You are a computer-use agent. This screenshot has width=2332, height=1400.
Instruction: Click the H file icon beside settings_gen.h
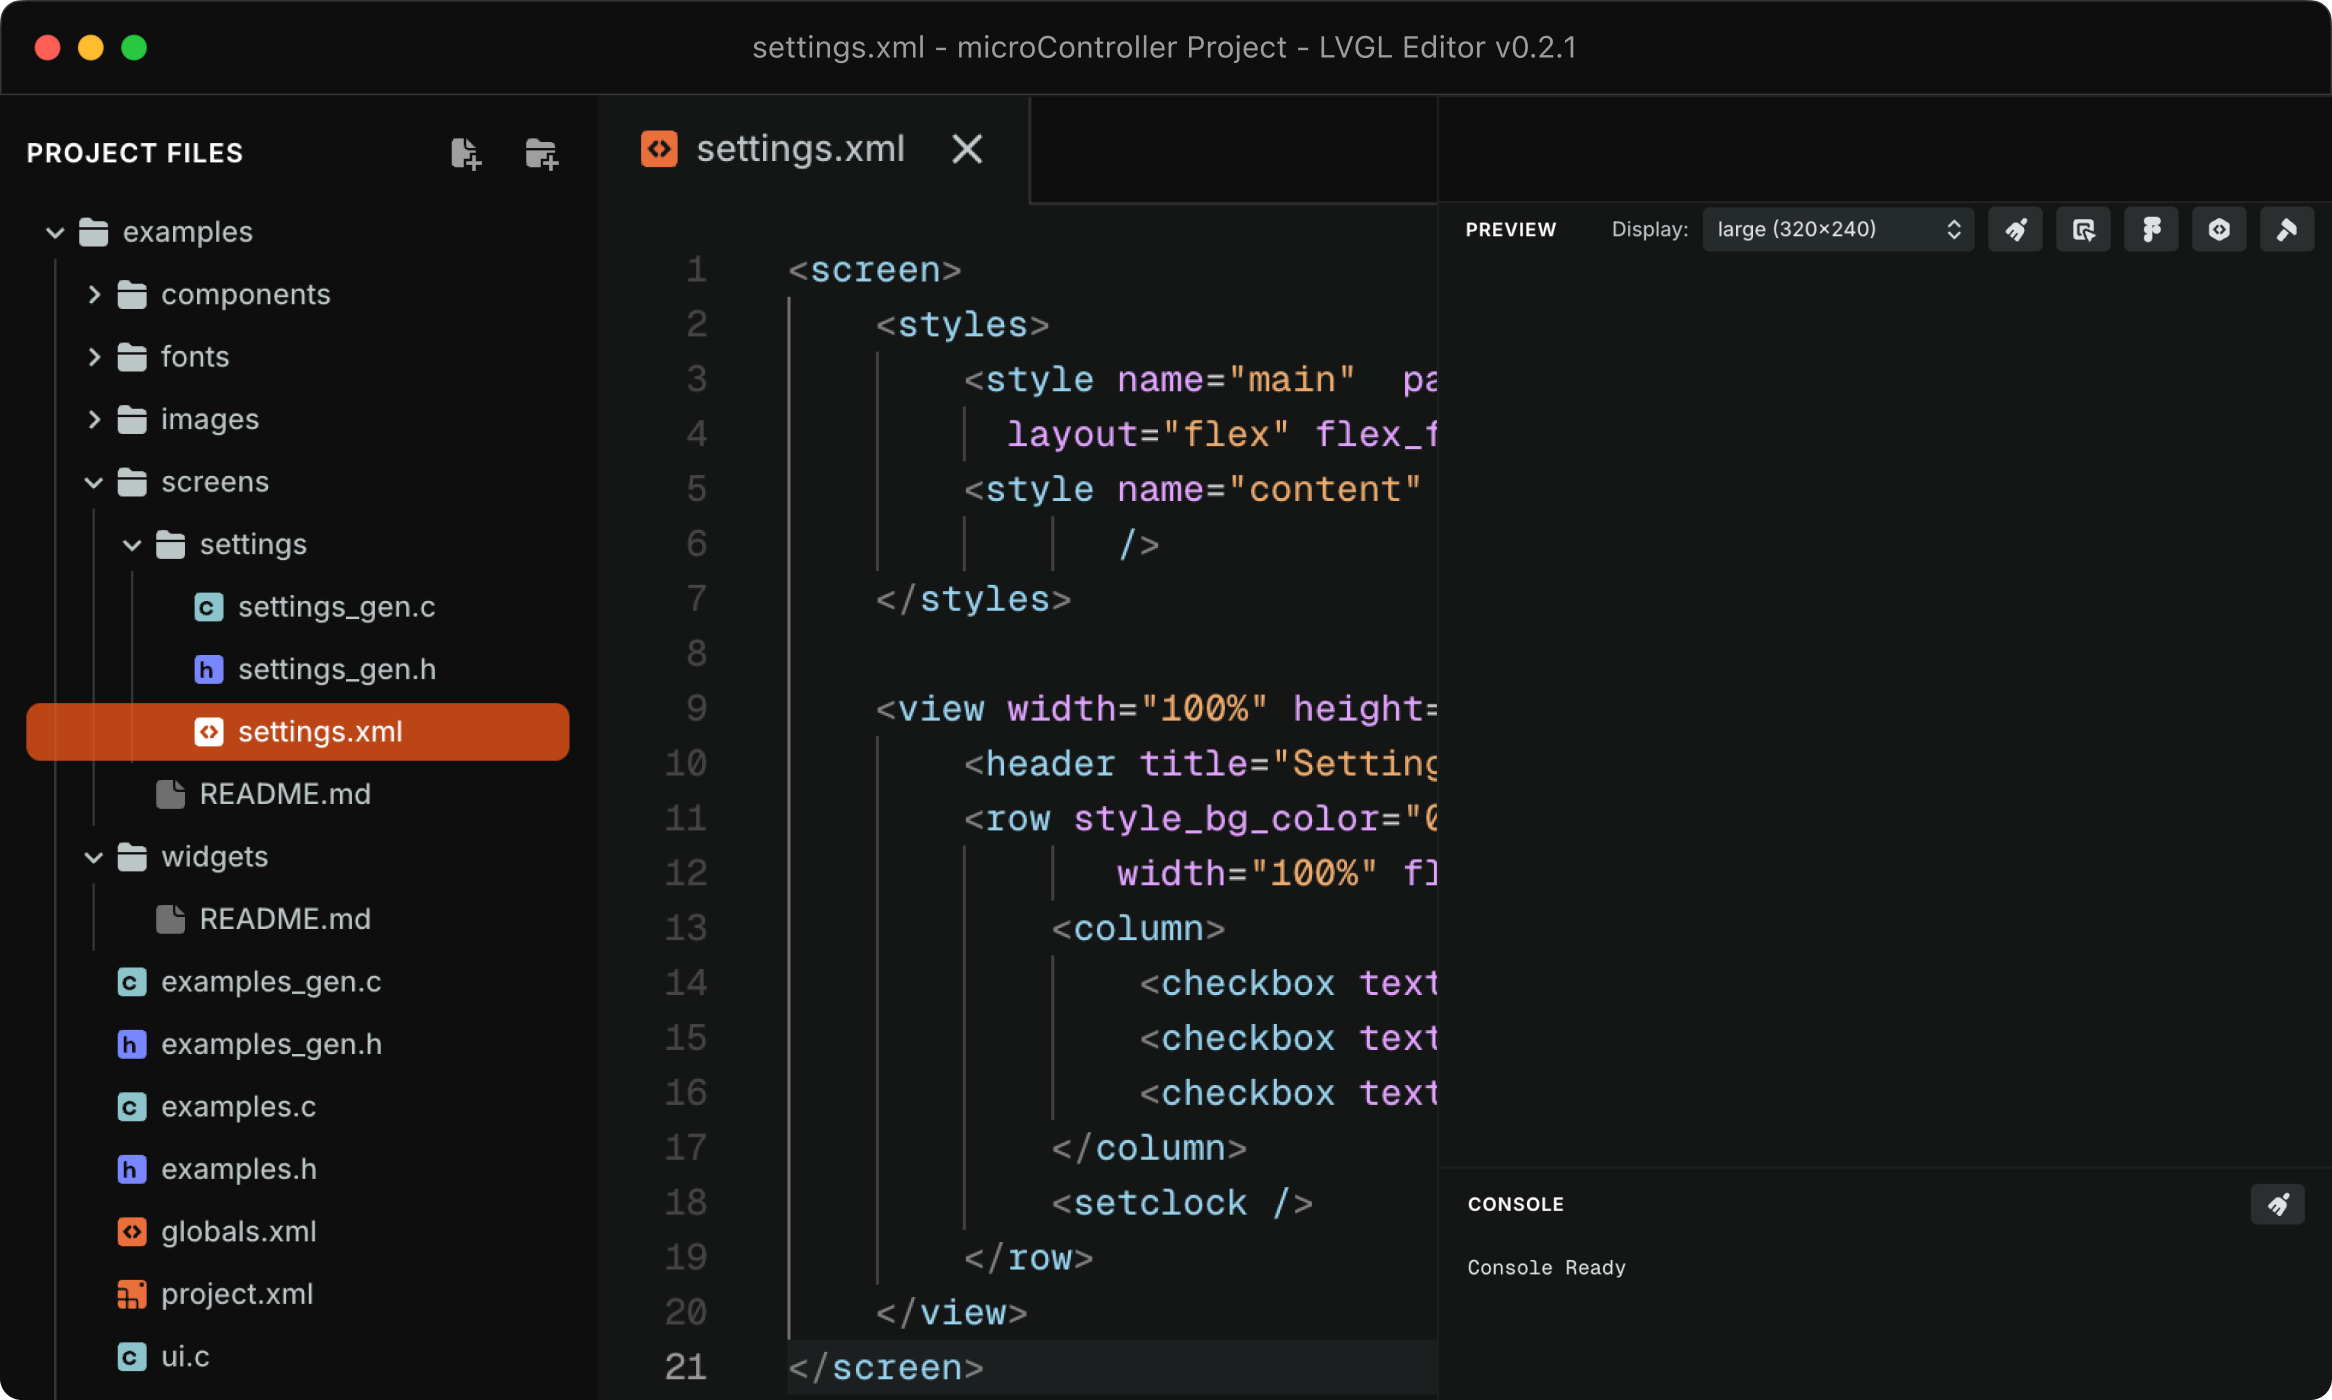point(208,669)
